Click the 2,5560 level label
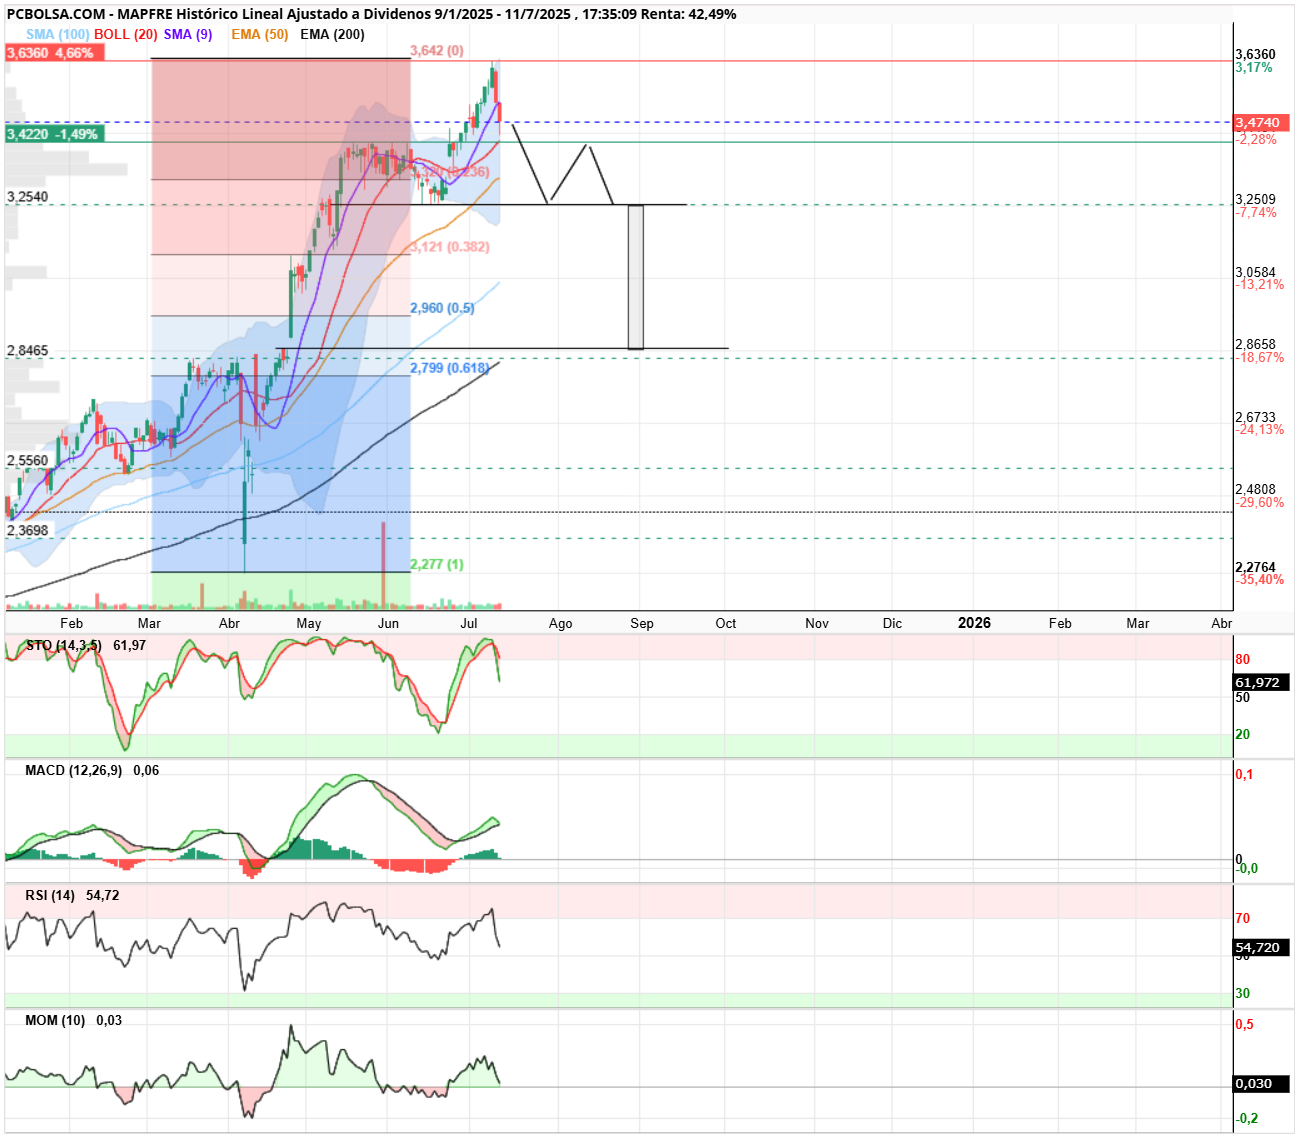Viewport: 1299px width, 1138px height. click(27, 461)
